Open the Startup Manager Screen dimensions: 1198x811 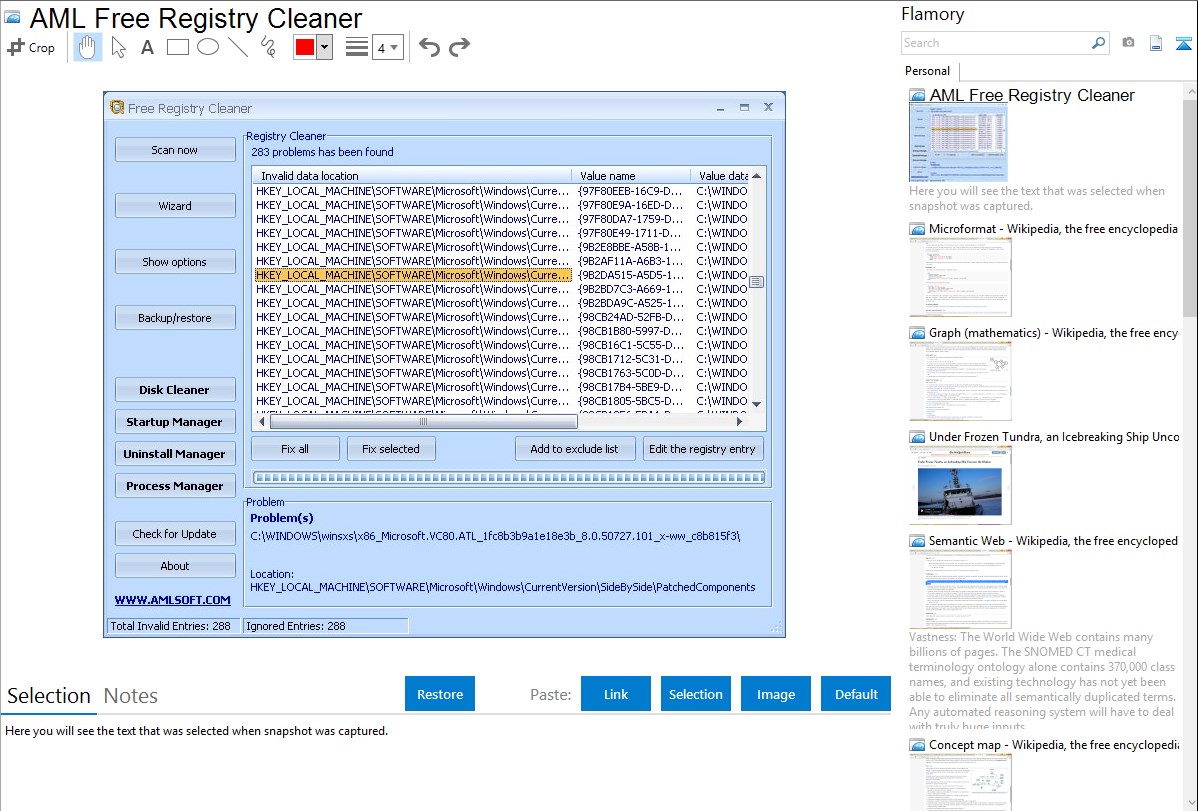click(175, 422)
